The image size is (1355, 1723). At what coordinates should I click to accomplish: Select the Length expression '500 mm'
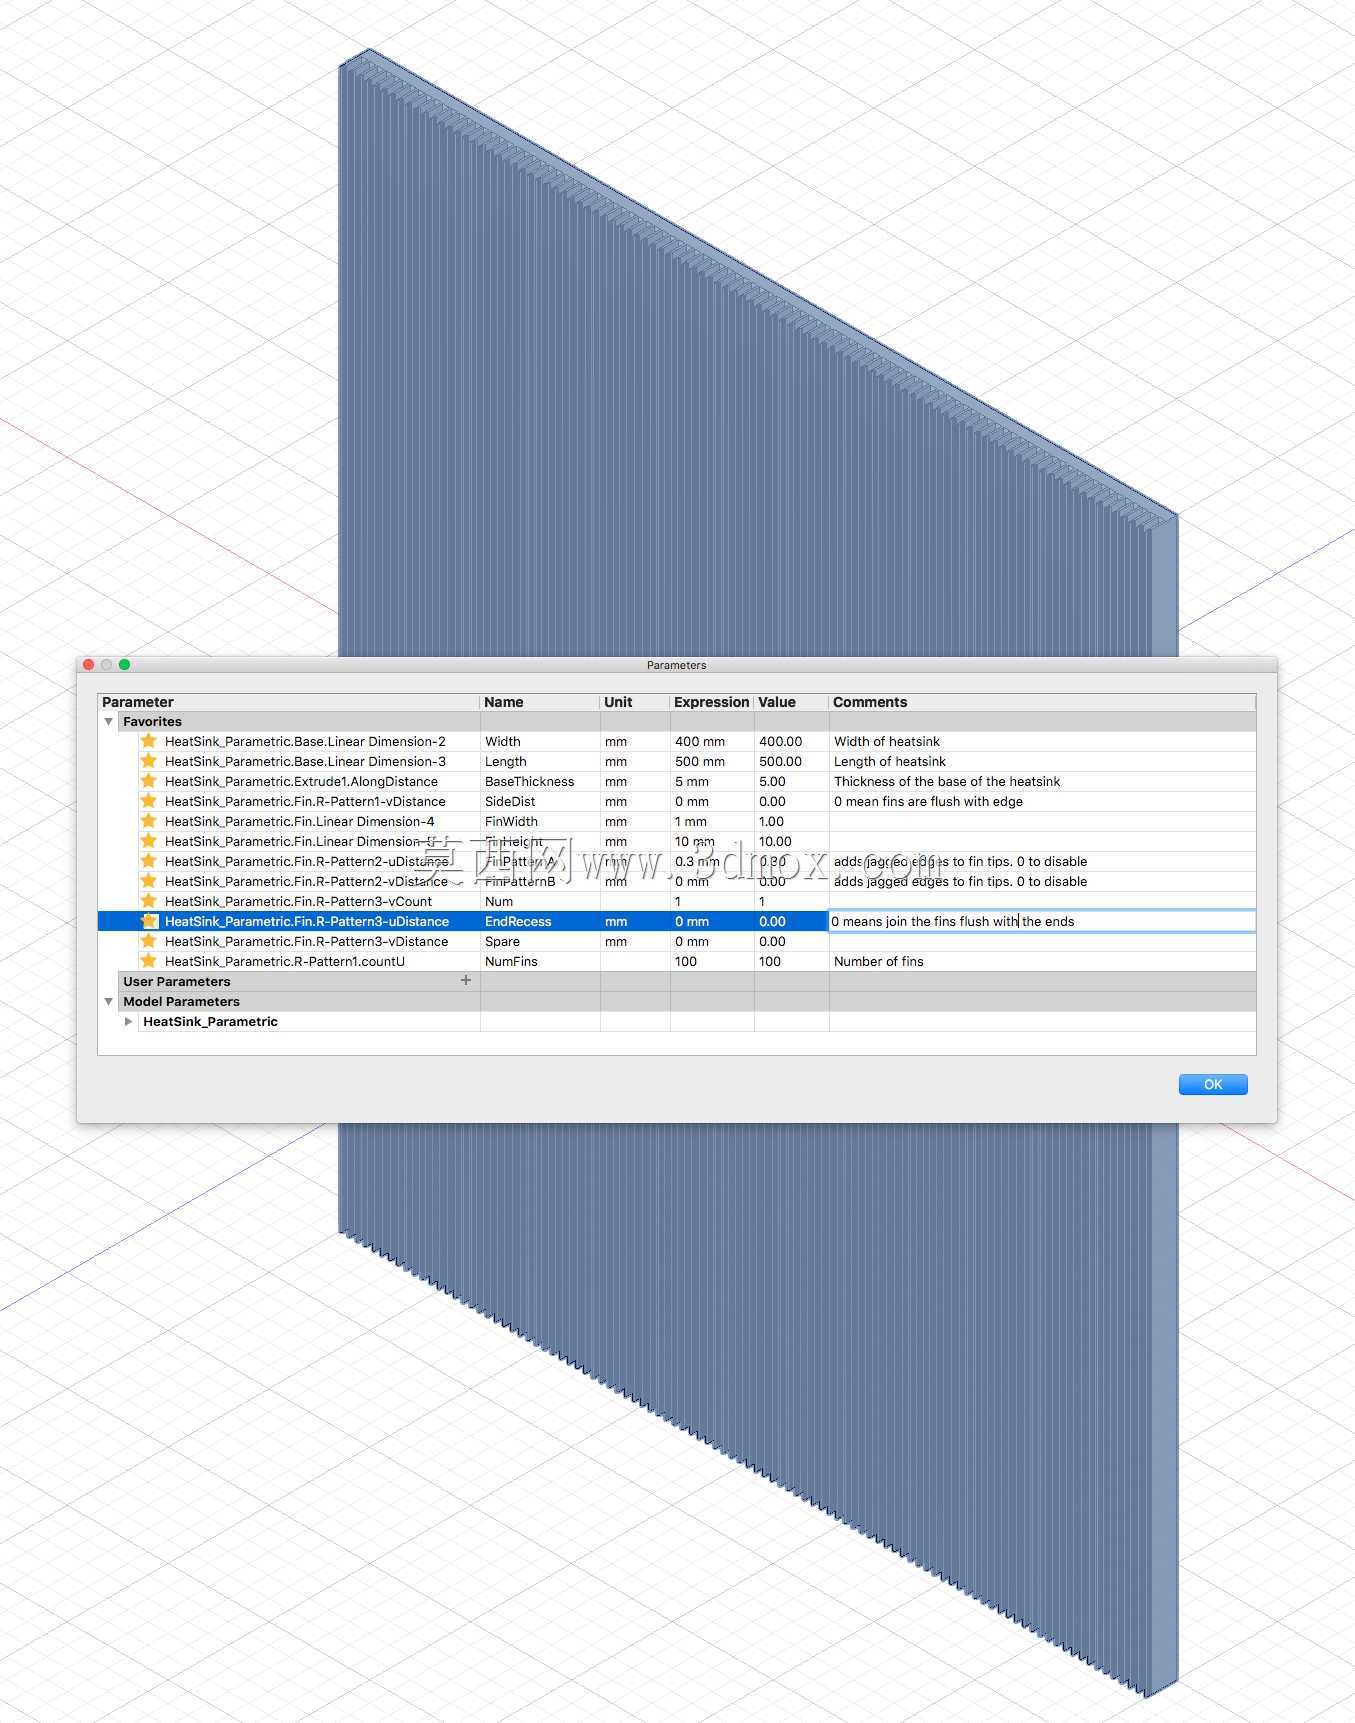click(700, 761)
